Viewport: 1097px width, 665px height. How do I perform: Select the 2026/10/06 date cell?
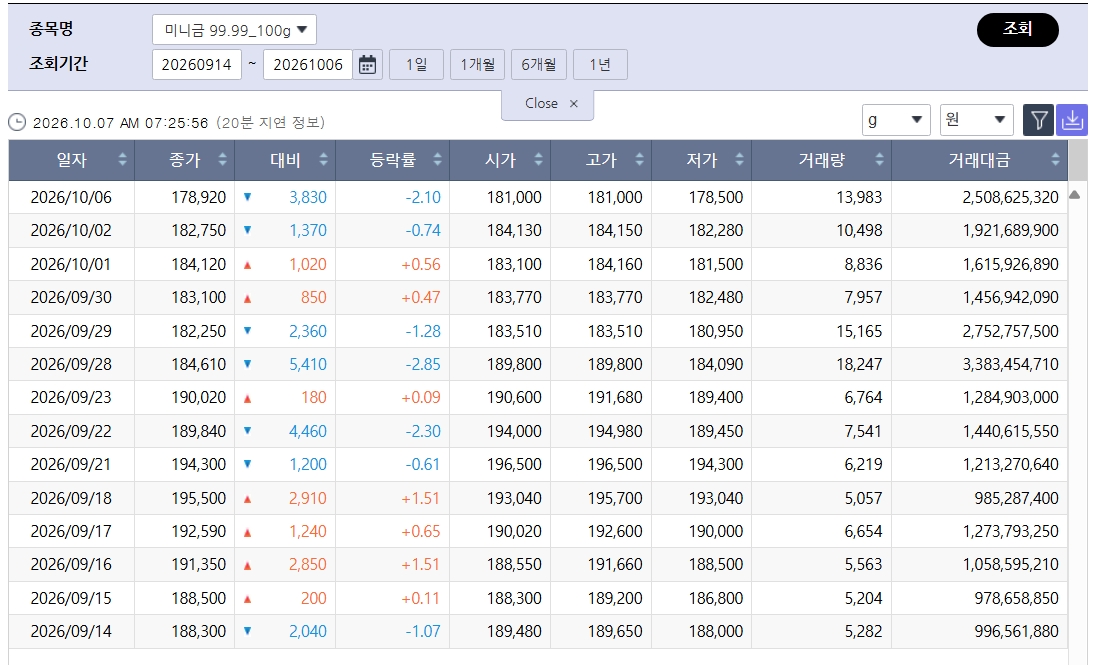pyautogui.click(x=71, y=197)
